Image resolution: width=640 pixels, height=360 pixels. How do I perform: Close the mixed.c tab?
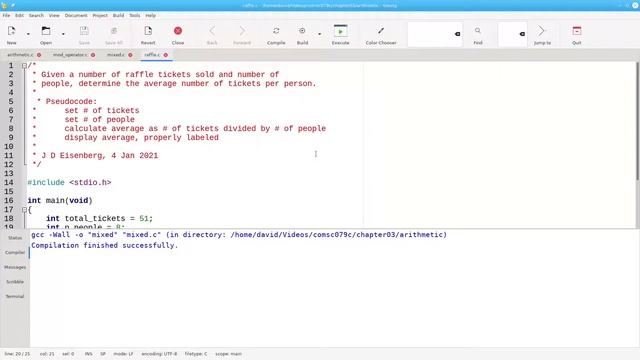(x=130, y=55)
